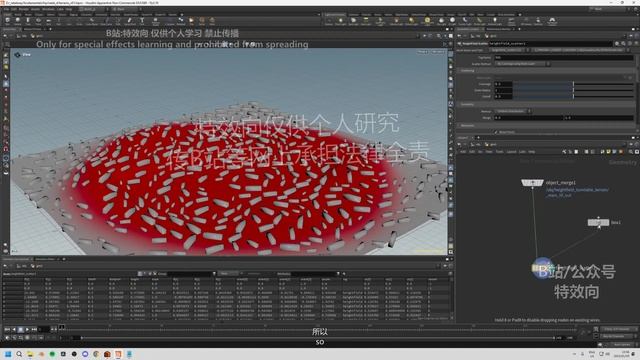Image resolution: width=640 pixels, height=360 pixels.
Task: Switch to Lights and Cameras shelf tab
Action: tap(335, 14)
